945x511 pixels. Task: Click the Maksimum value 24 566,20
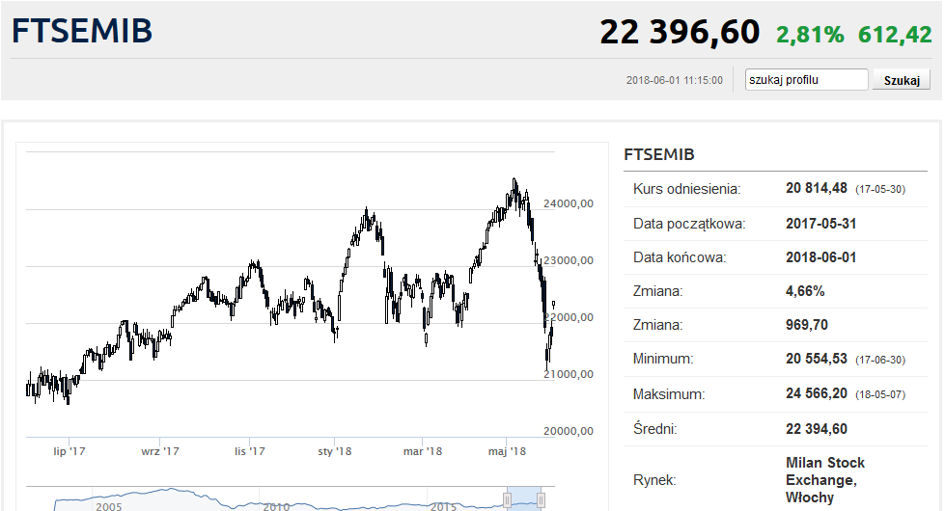coord(816,393)
